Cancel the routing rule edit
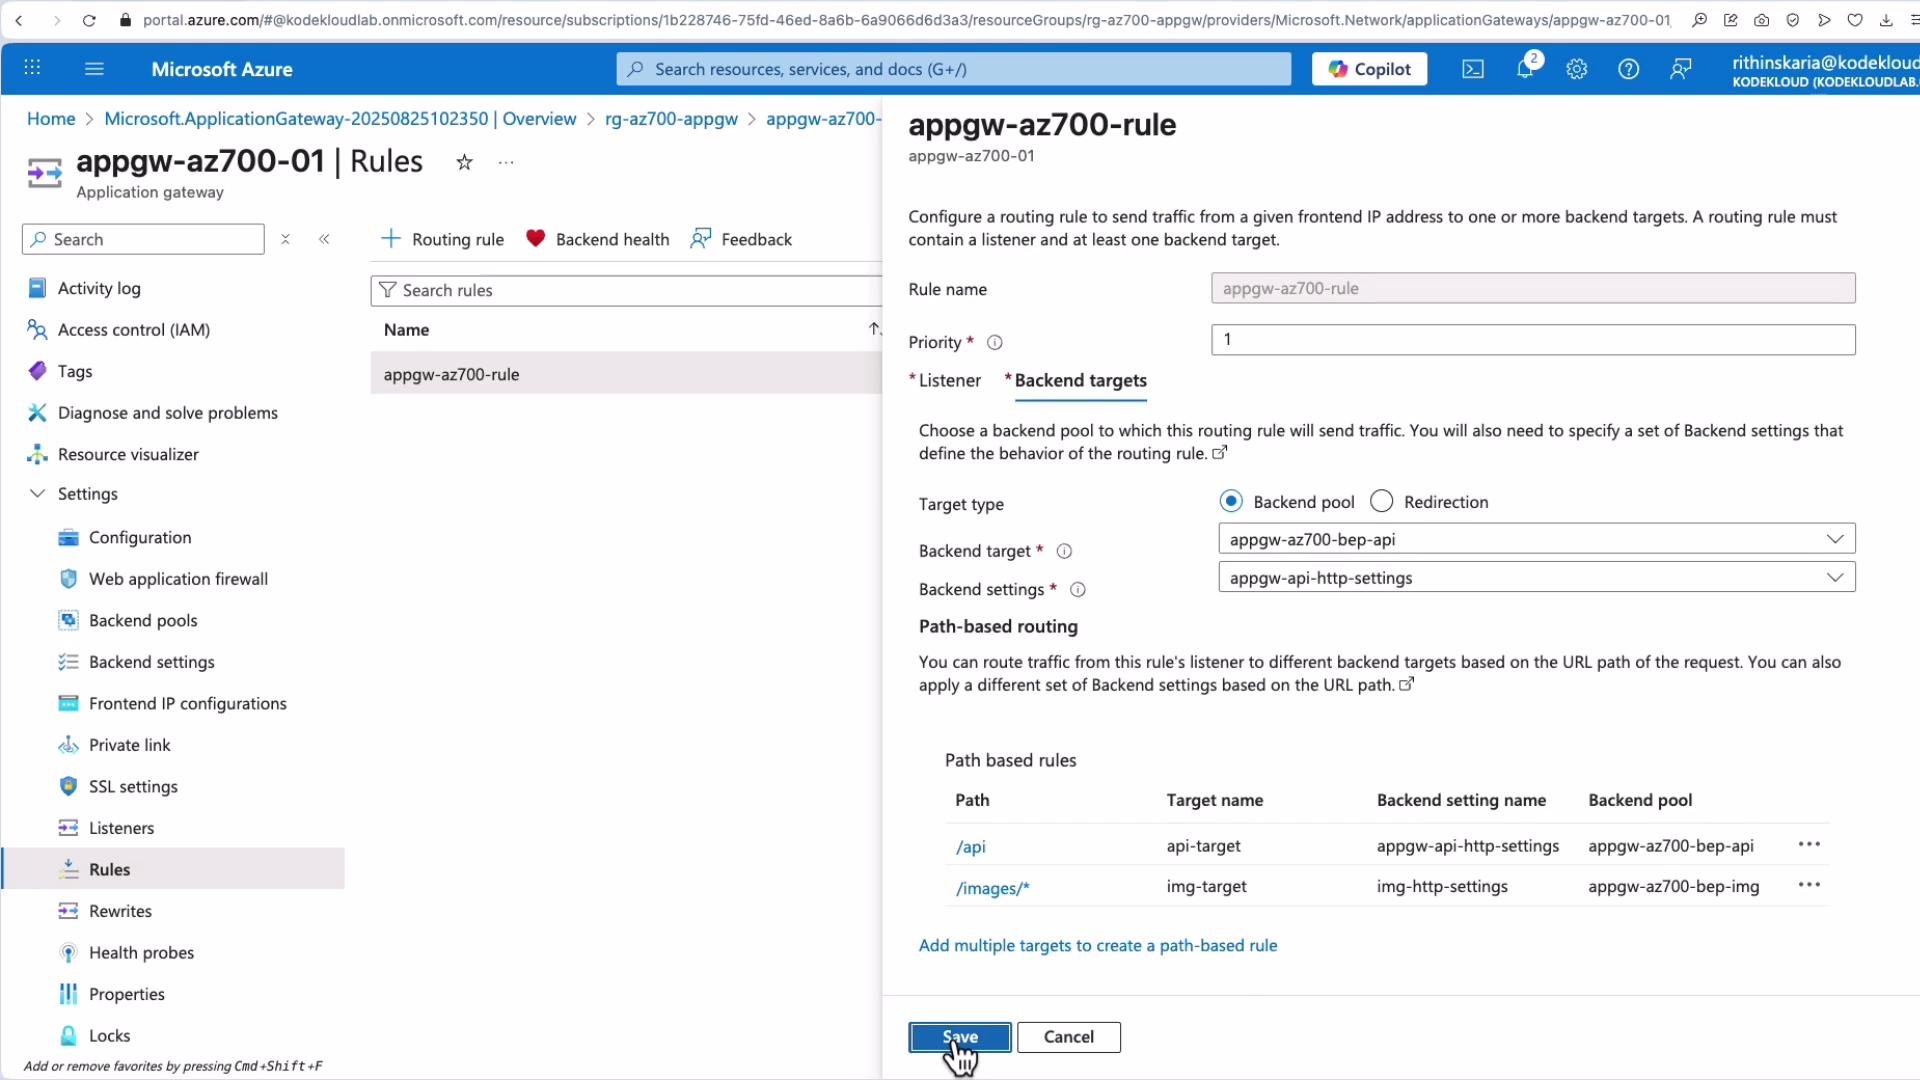 point(1069,1037)
